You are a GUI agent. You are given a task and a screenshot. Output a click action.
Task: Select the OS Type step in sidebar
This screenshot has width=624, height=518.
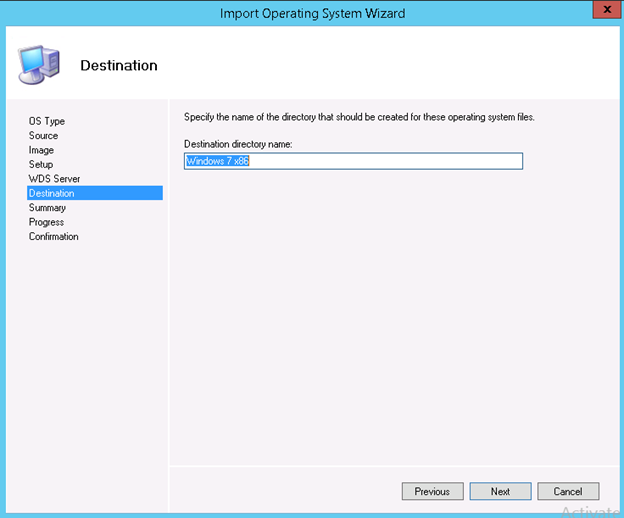tap(47, 121)
